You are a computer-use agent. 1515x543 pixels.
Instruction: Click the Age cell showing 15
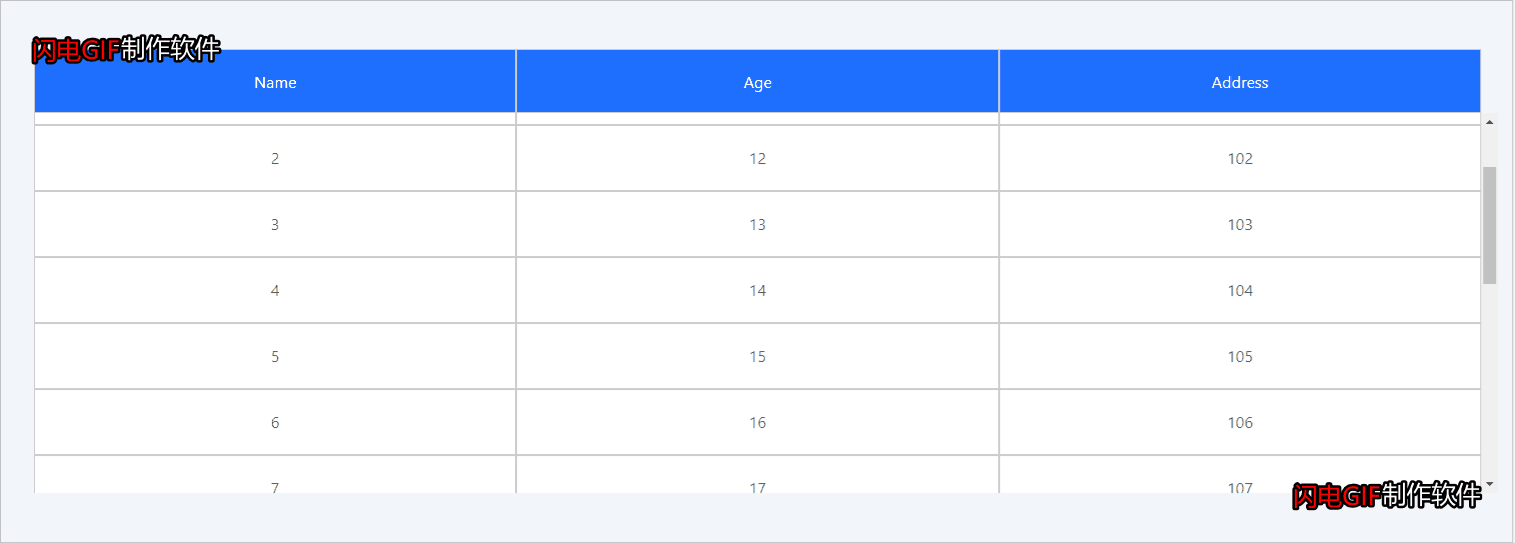[x=757, y=356]
